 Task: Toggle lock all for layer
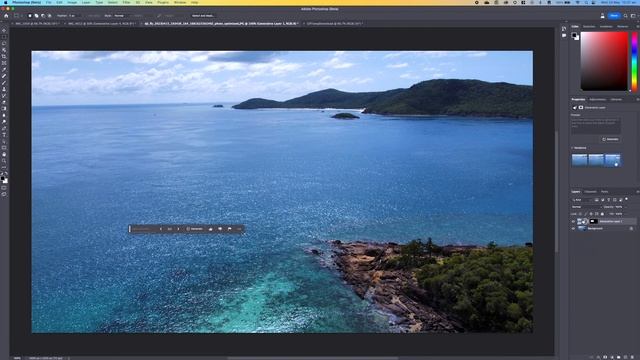click(x=602, y=214)
